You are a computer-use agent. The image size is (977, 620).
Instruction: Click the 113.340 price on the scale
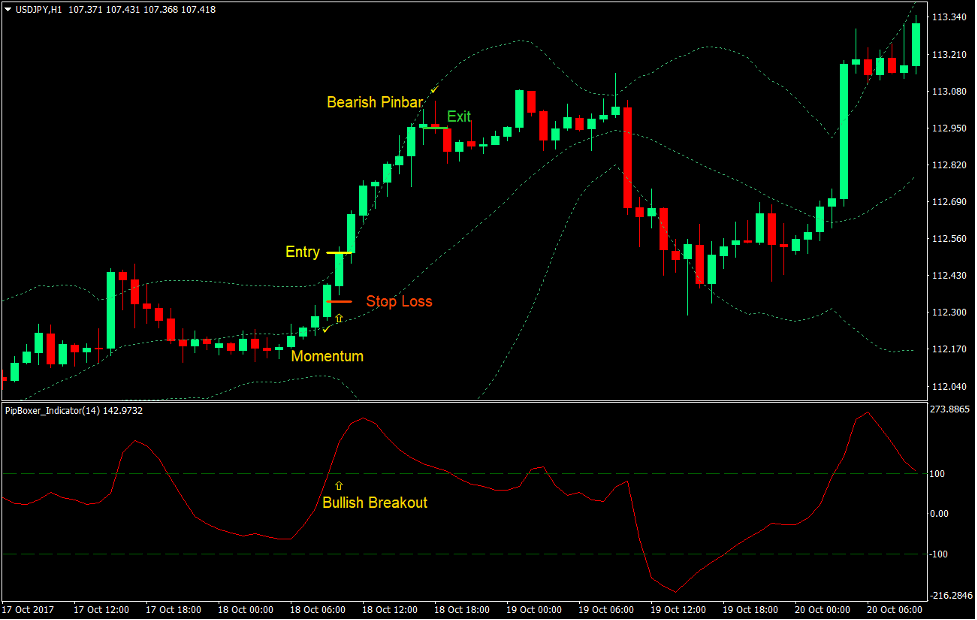coord(945,18)
